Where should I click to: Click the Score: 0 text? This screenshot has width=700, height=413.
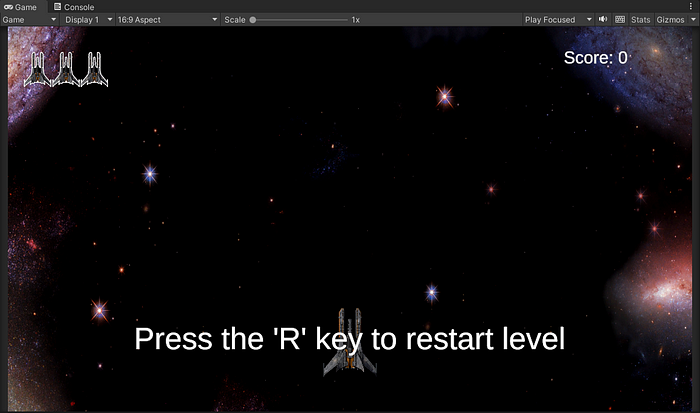point(596,58)
